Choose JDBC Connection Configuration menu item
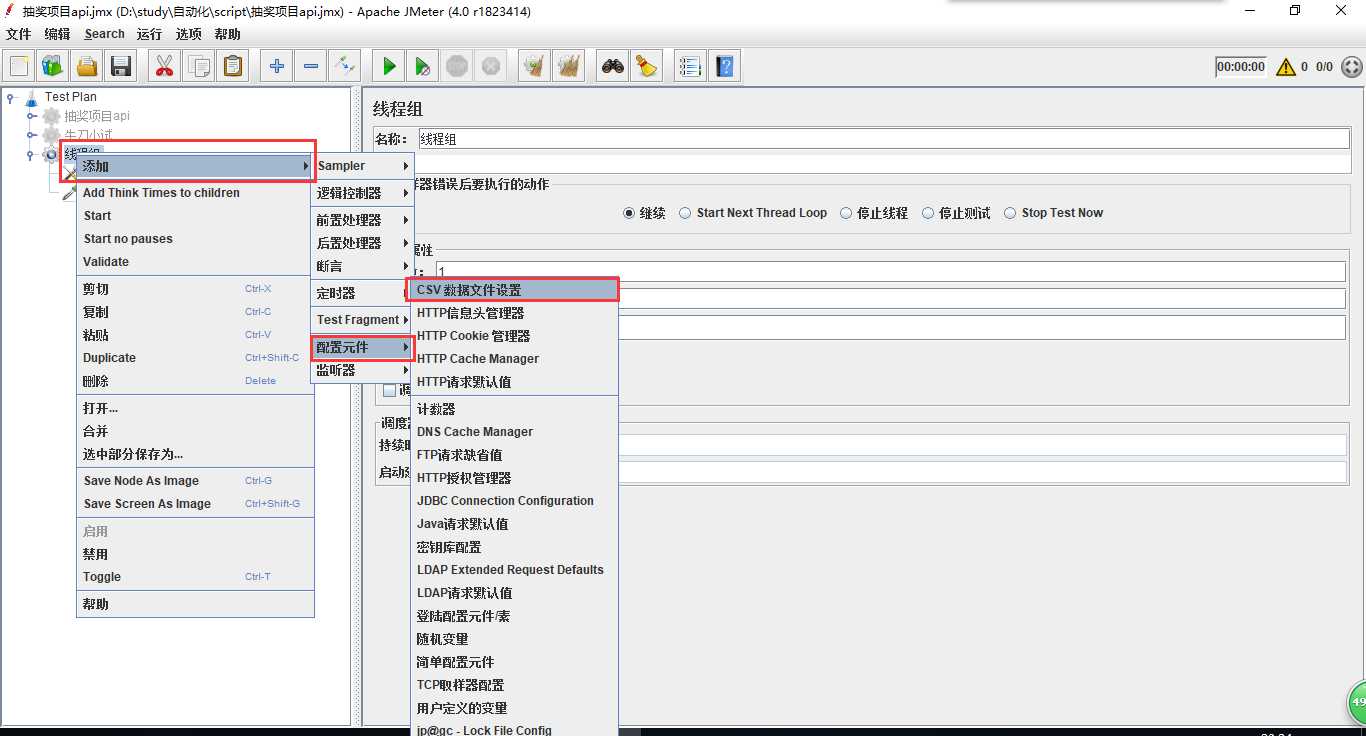 pos(514,501)
